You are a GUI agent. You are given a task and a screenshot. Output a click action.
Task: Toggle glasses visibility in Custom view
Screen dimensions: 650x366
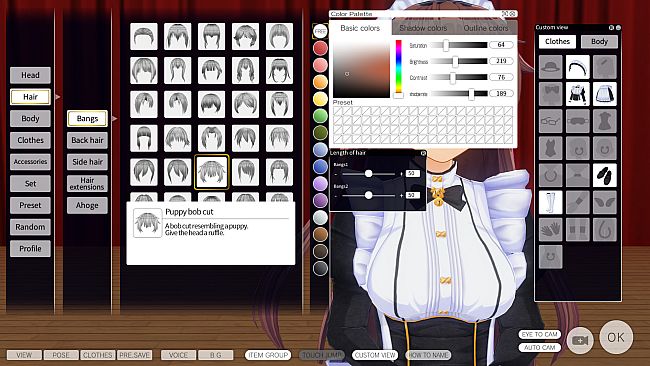(551, 121)
